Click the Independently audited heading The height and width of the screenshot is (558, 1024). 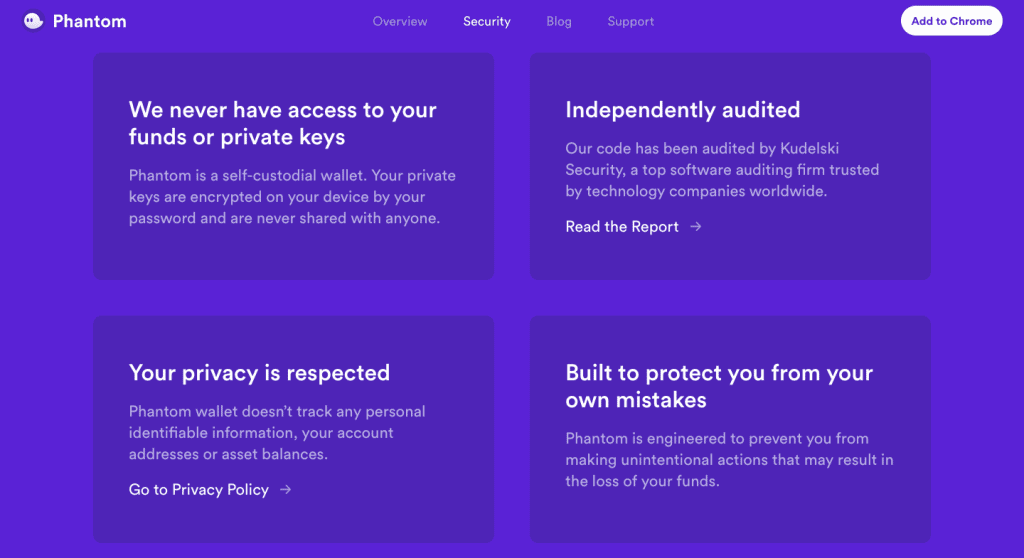pos(682,110)
